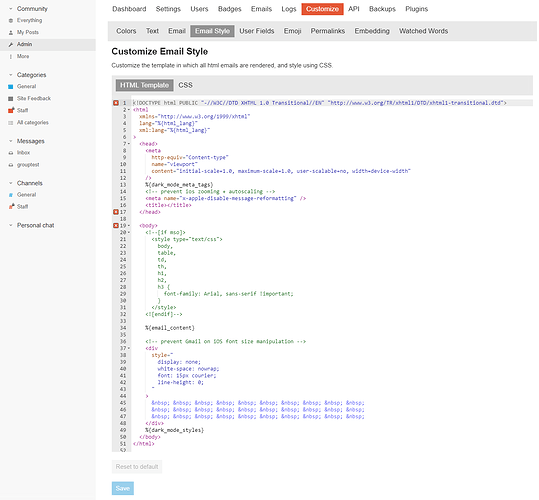Select the HTML Template editor tab
This screenshot has width=539, height=500.
coord(144,85)
